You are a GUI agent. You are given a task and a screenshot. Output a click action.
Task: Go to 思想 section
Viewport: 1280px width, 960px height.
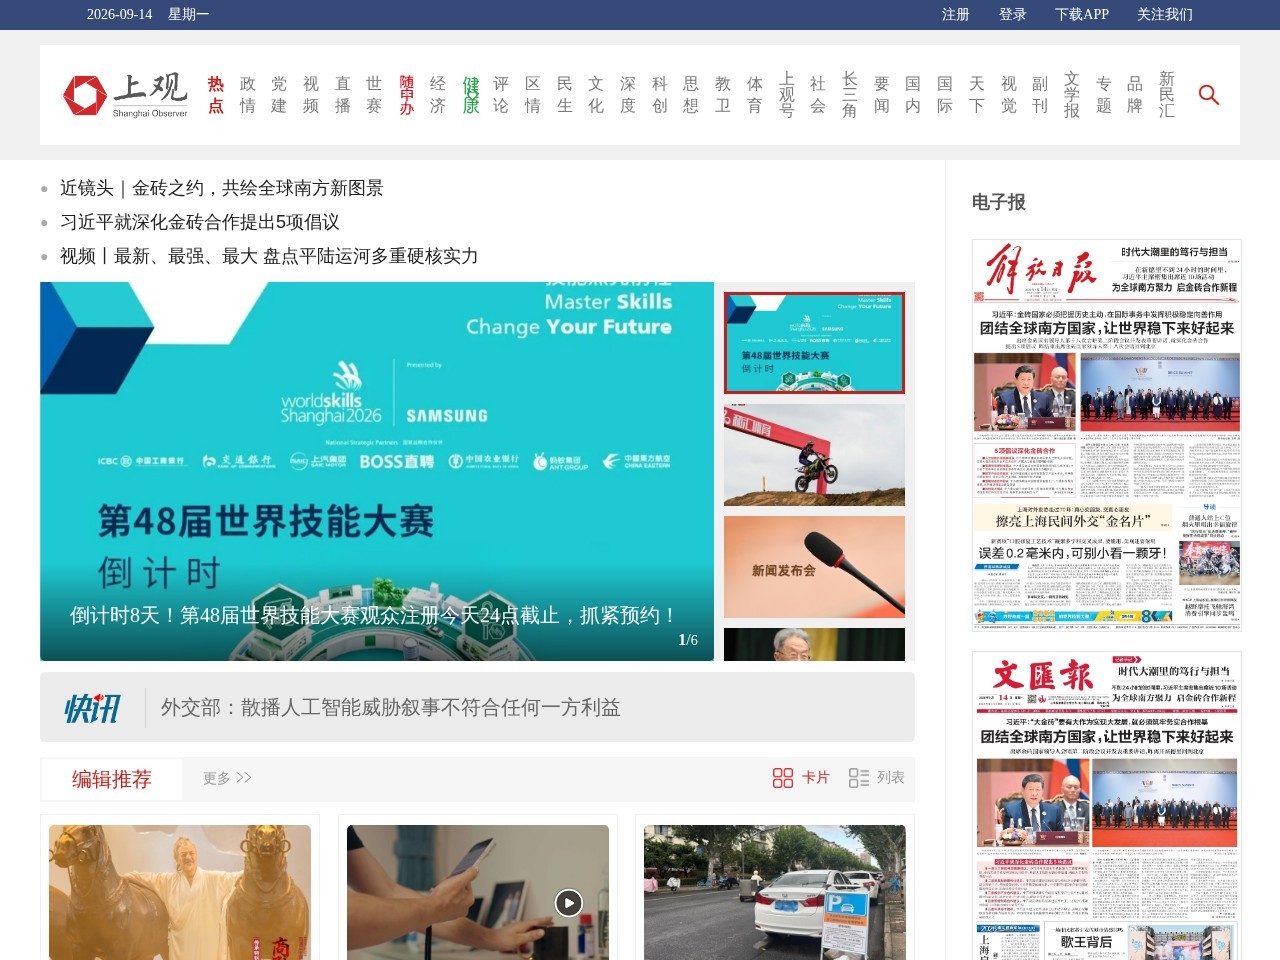tap(691, 95)
